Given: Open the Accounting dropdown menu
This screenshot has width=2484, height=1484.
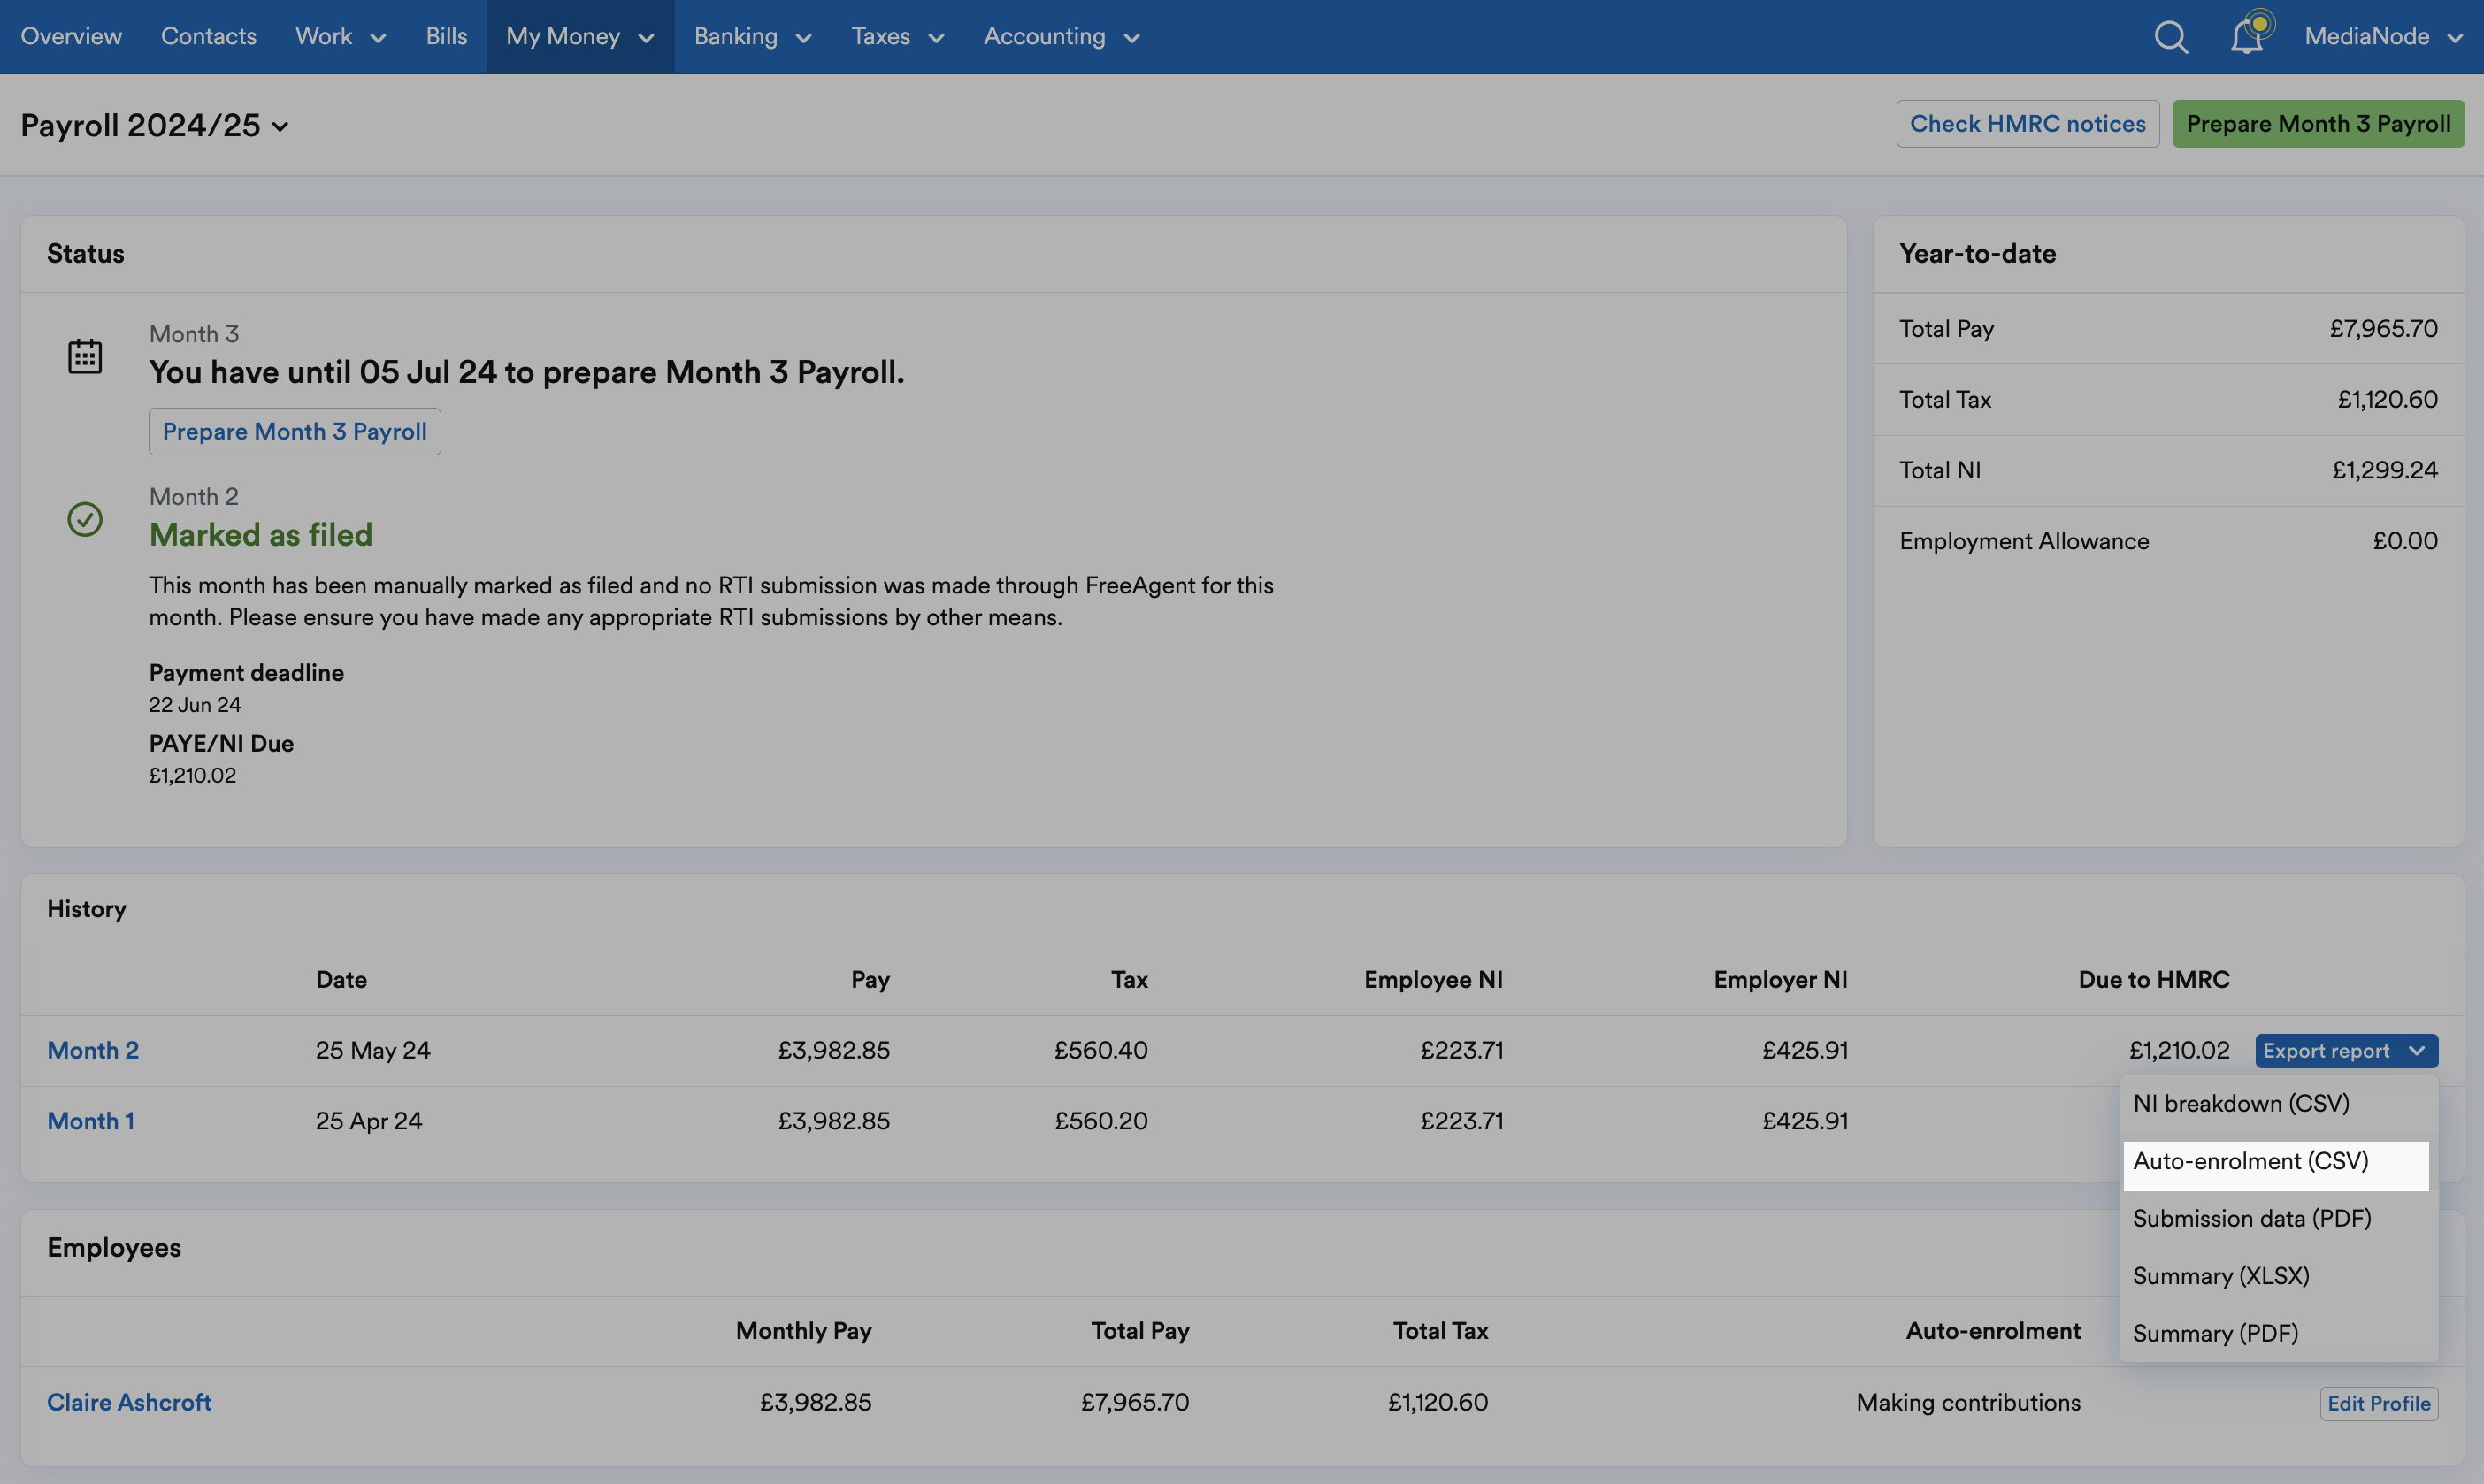Looking at the screenshot, I should coord(1061,37).
